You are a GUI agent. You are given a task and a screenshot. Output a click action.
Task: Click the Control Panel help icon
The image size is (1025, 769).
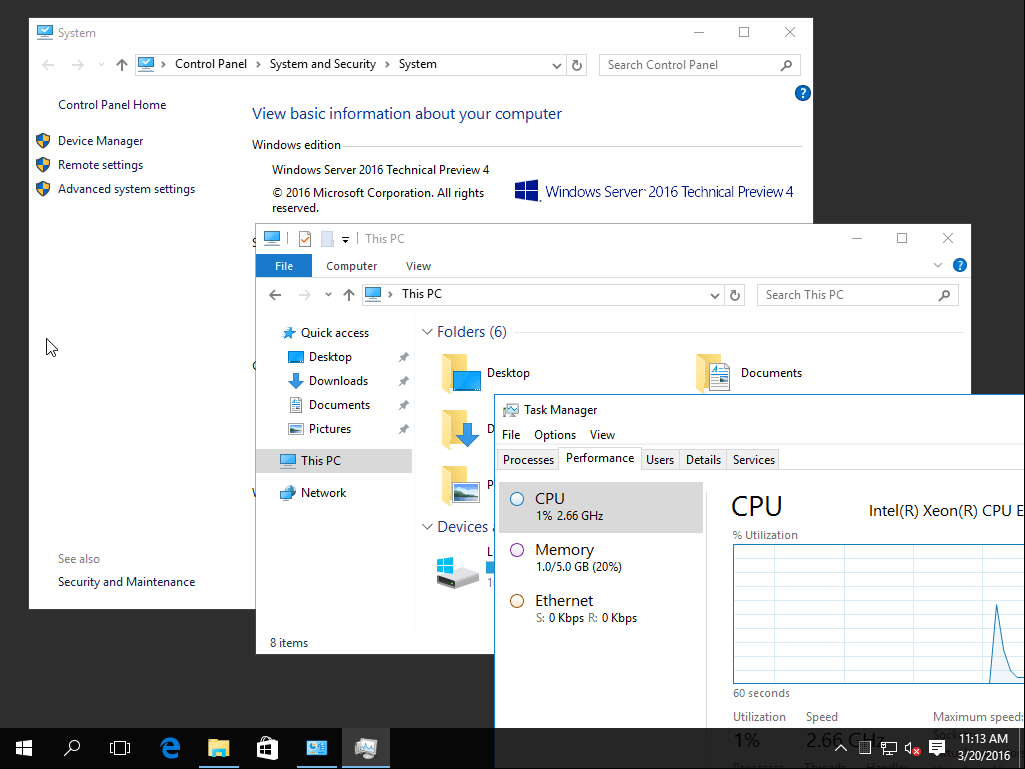802,93
